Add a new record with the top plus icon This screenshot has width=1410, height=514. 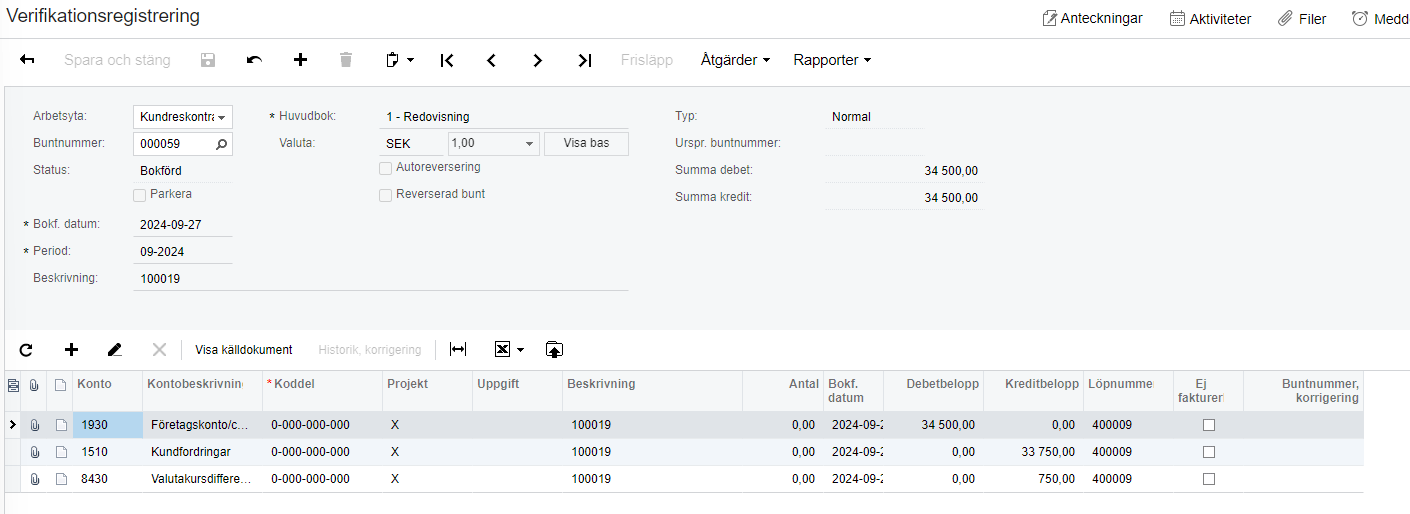(x=300, y=60)
